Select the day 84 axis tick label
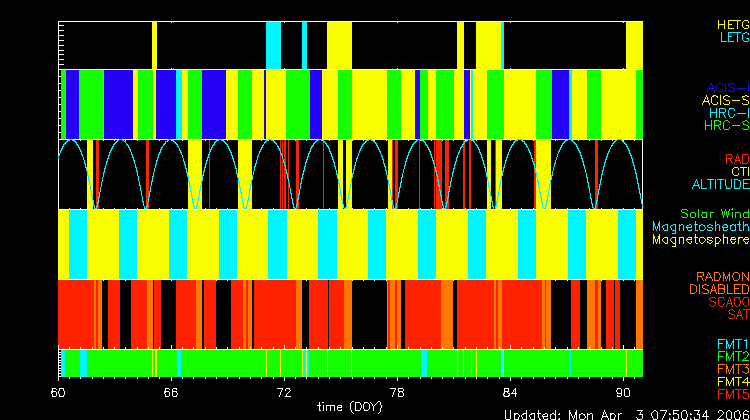750x420 pixels. (x=510, y=392)
